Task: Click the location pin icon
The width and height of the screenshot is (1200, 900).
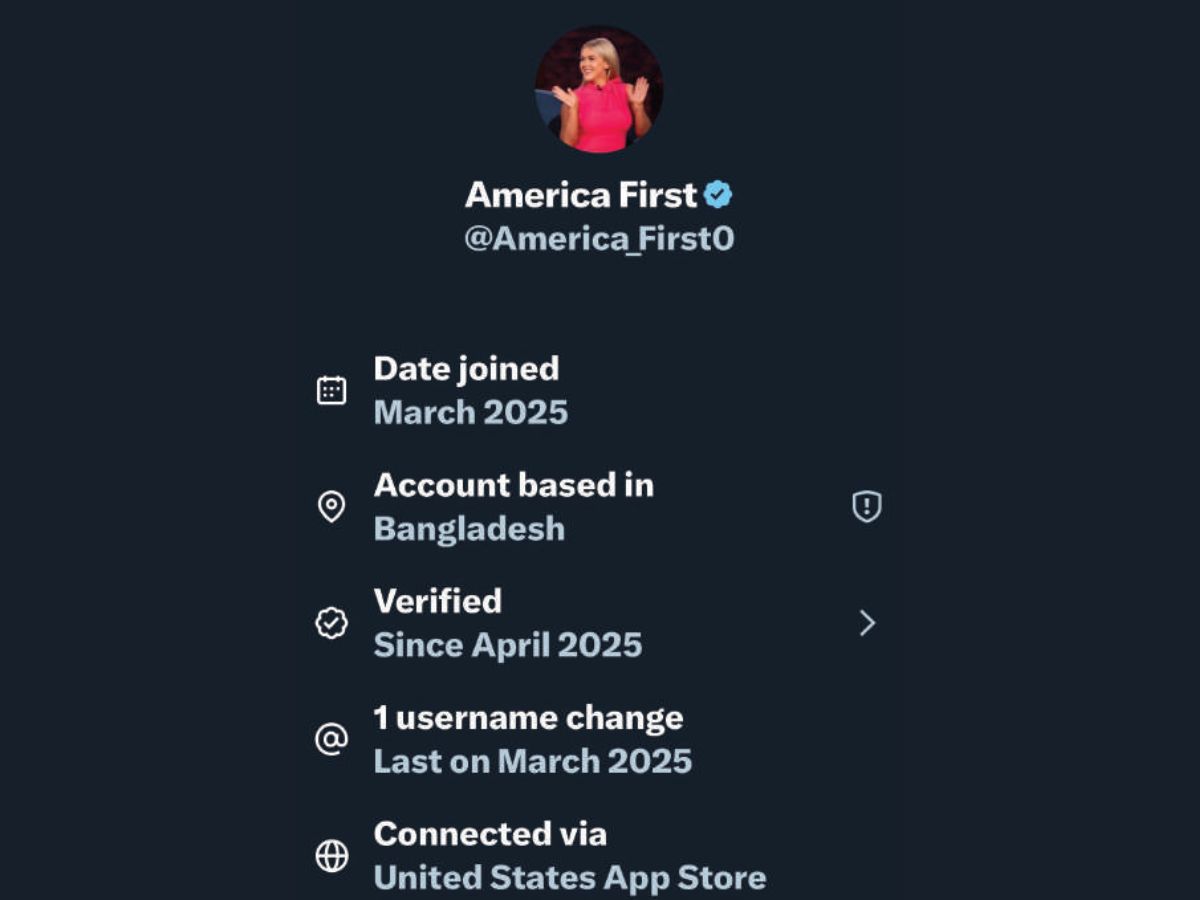Action: point(331,507)
